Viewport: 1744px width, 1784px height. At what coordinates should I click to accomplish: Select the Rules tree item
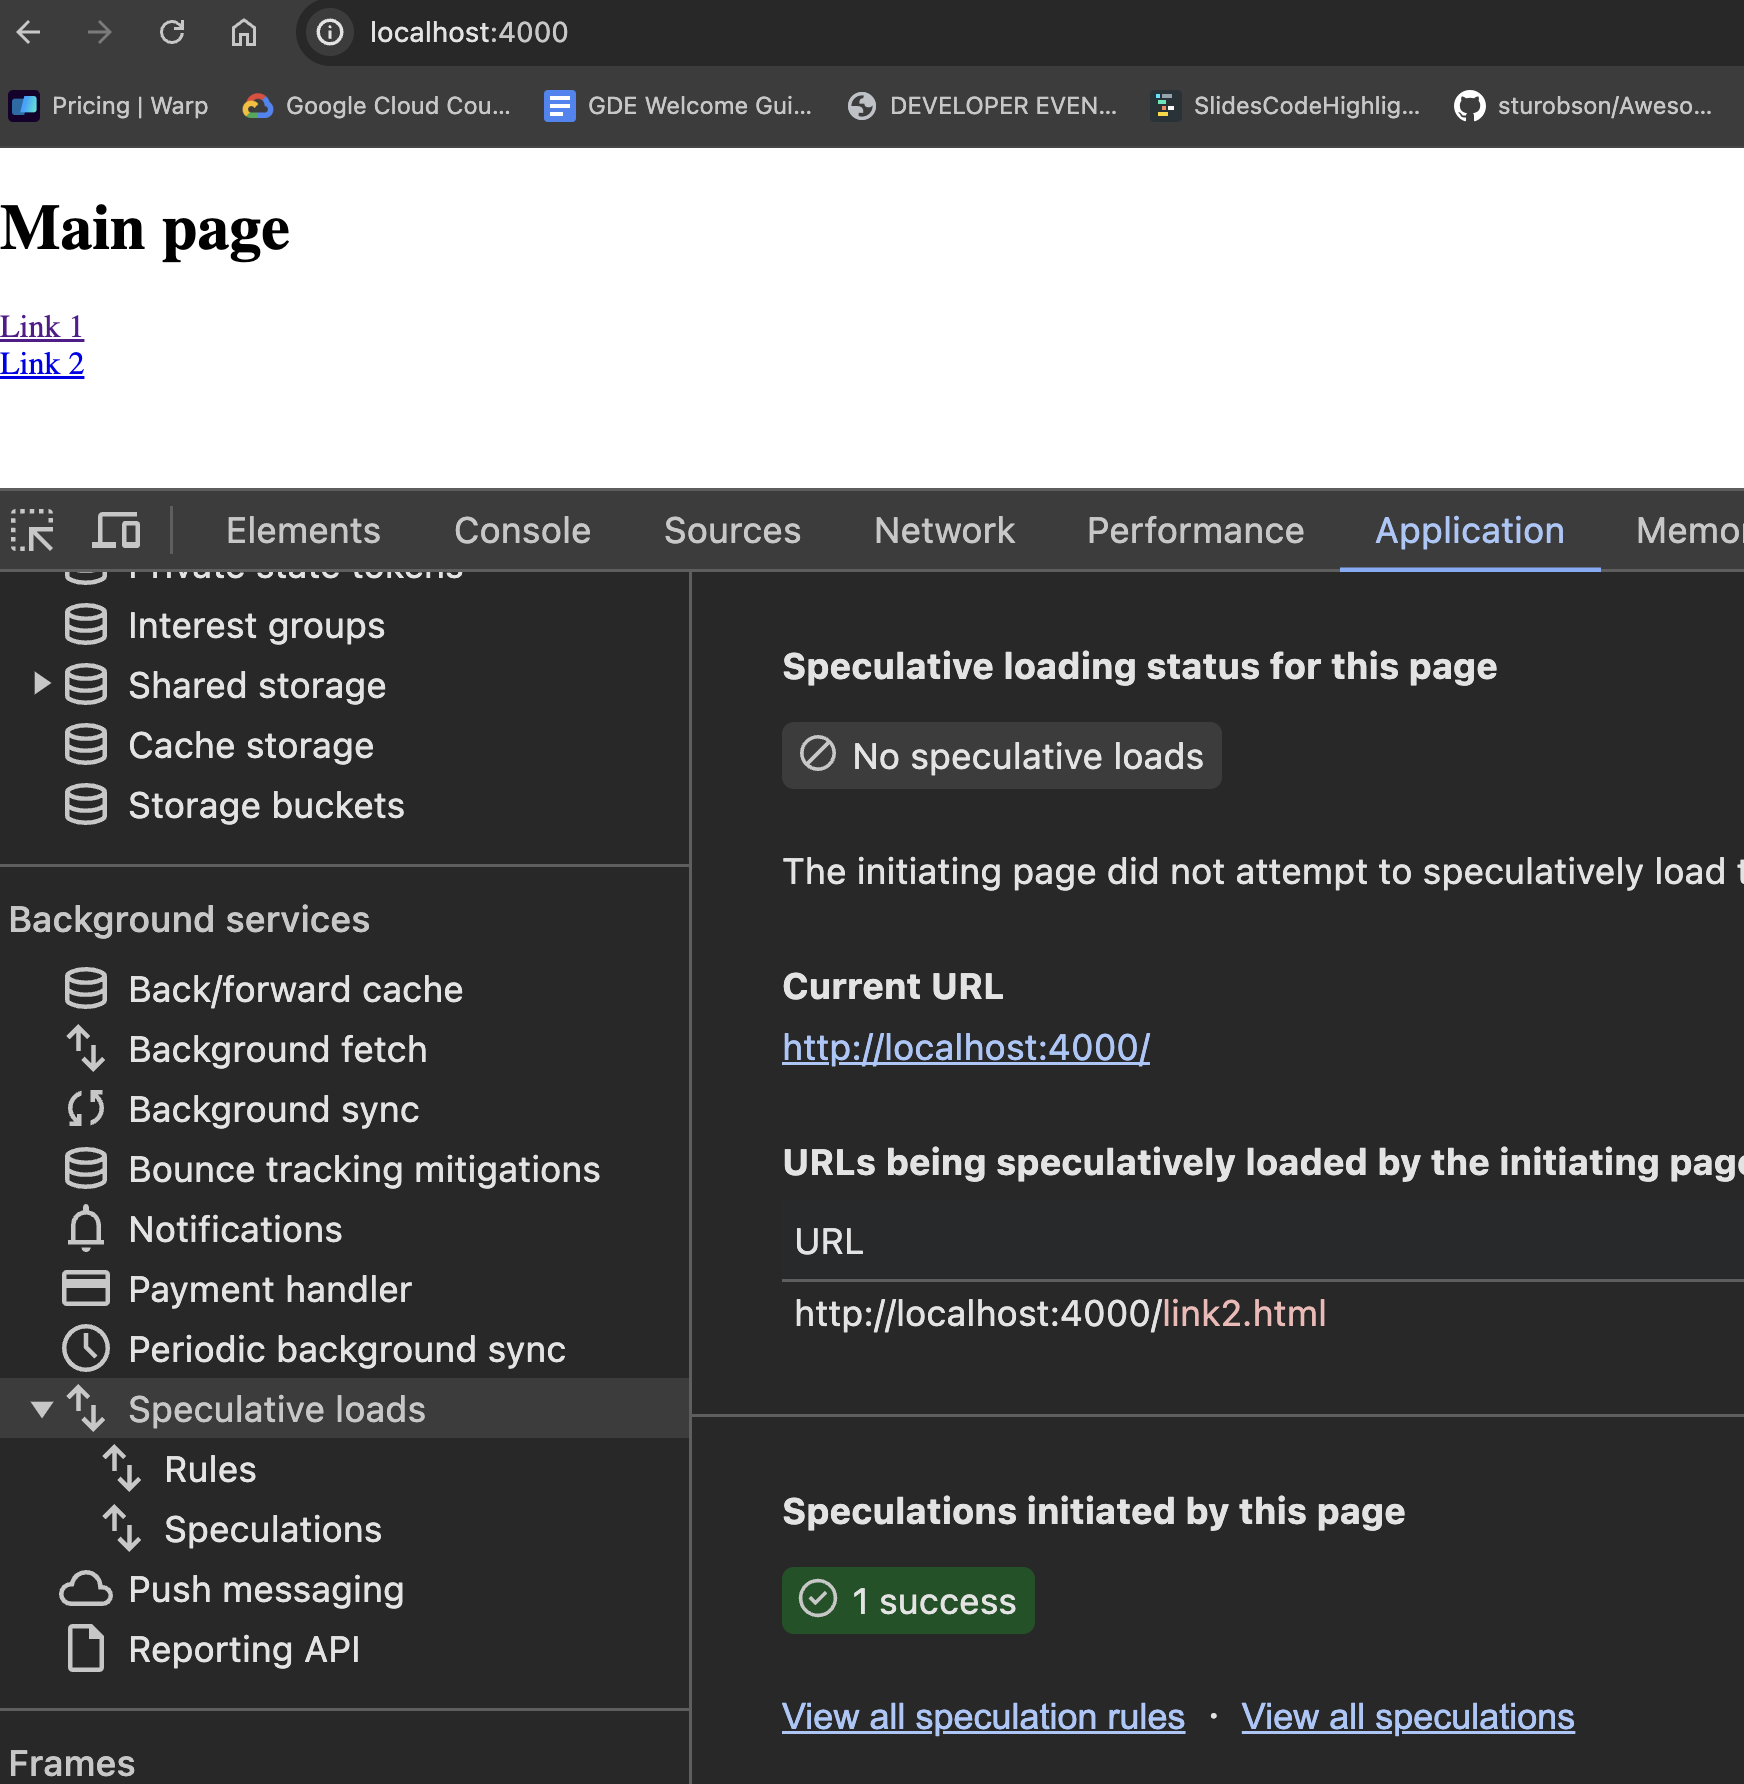click(210, 1469)
